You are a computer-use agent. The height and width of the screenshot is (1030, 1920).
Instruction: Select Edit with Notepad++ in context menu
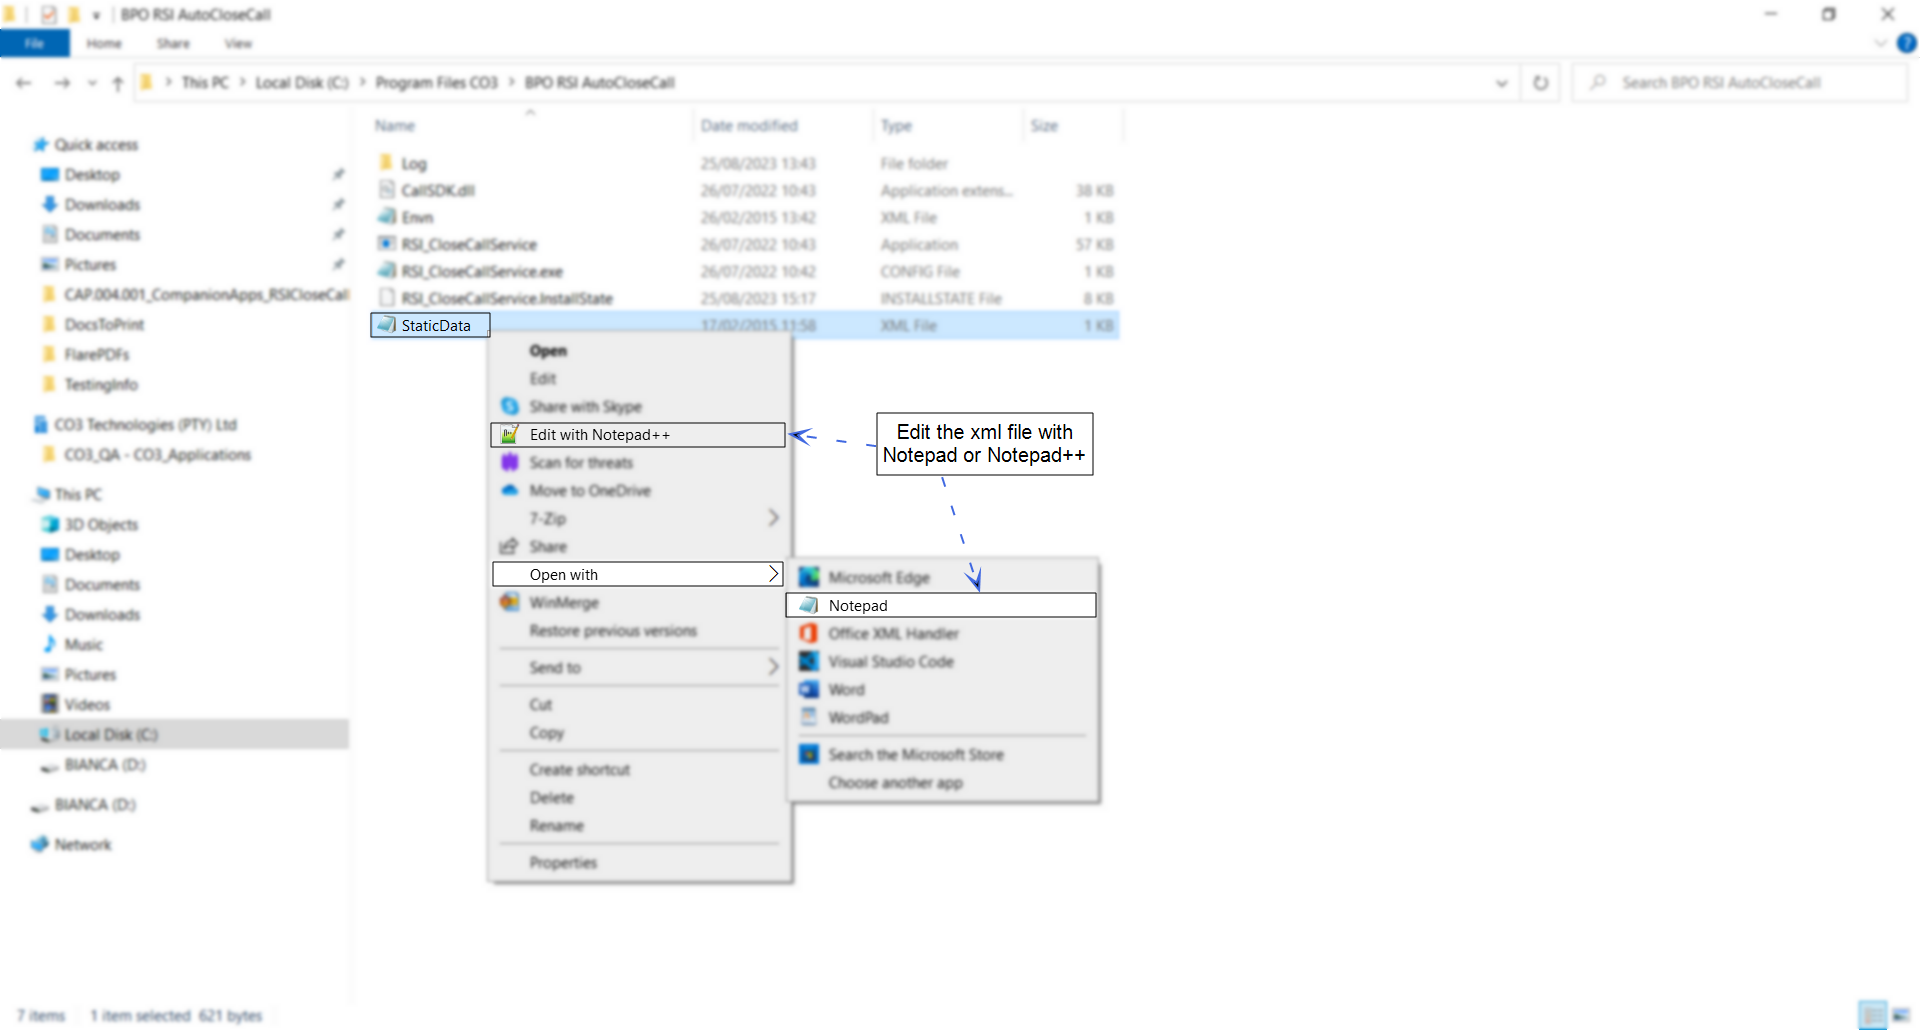pyautogui.click(x=638, y=435)
